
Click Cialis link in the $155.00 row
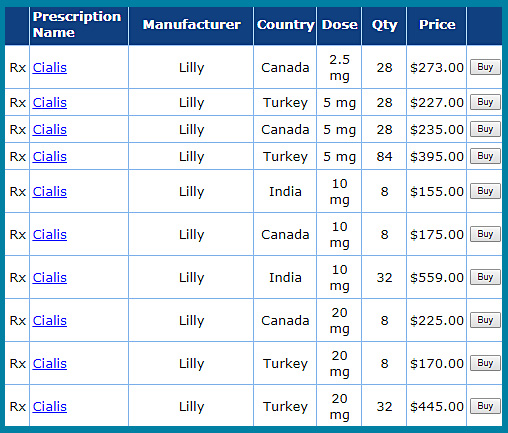click(50, 192)
